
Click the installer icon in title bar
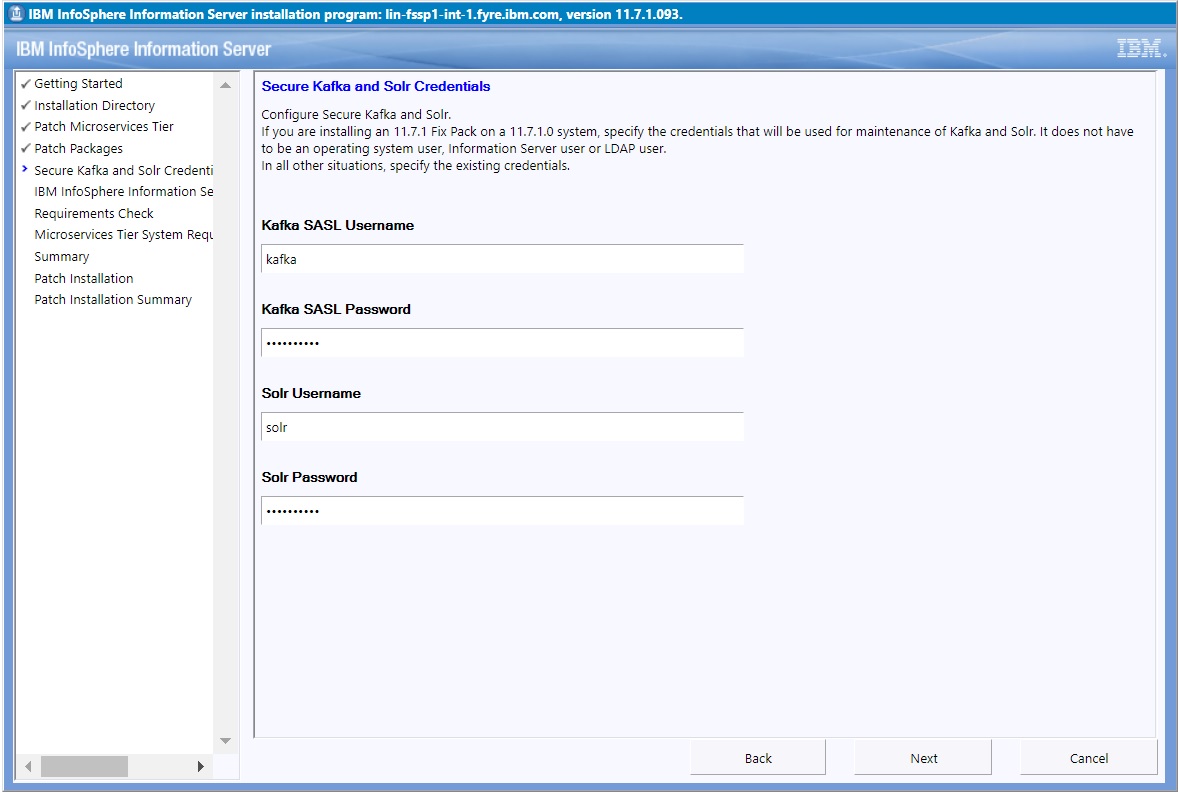16,14
